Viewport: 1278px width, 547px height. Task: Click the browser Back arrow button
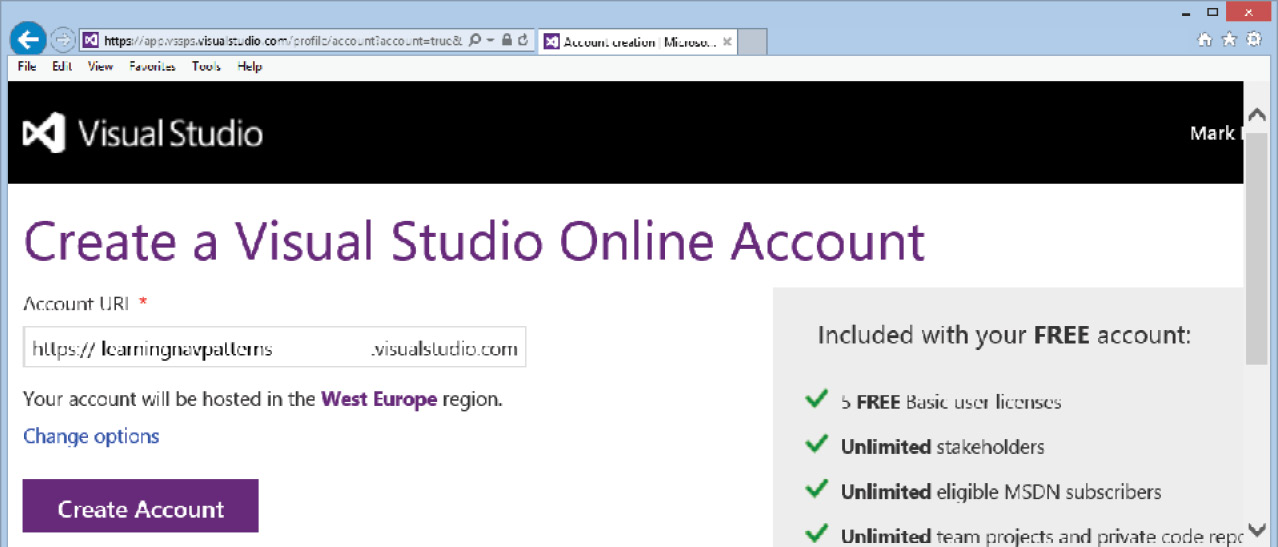[28, 40]
